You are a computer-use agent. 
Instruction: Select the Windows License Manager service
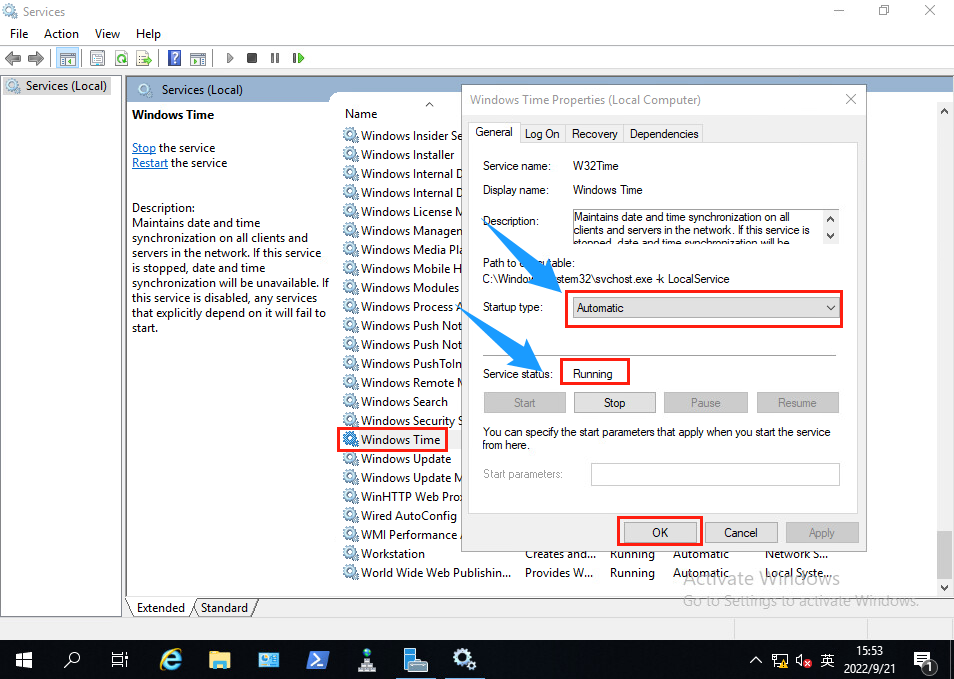point(402,212)
